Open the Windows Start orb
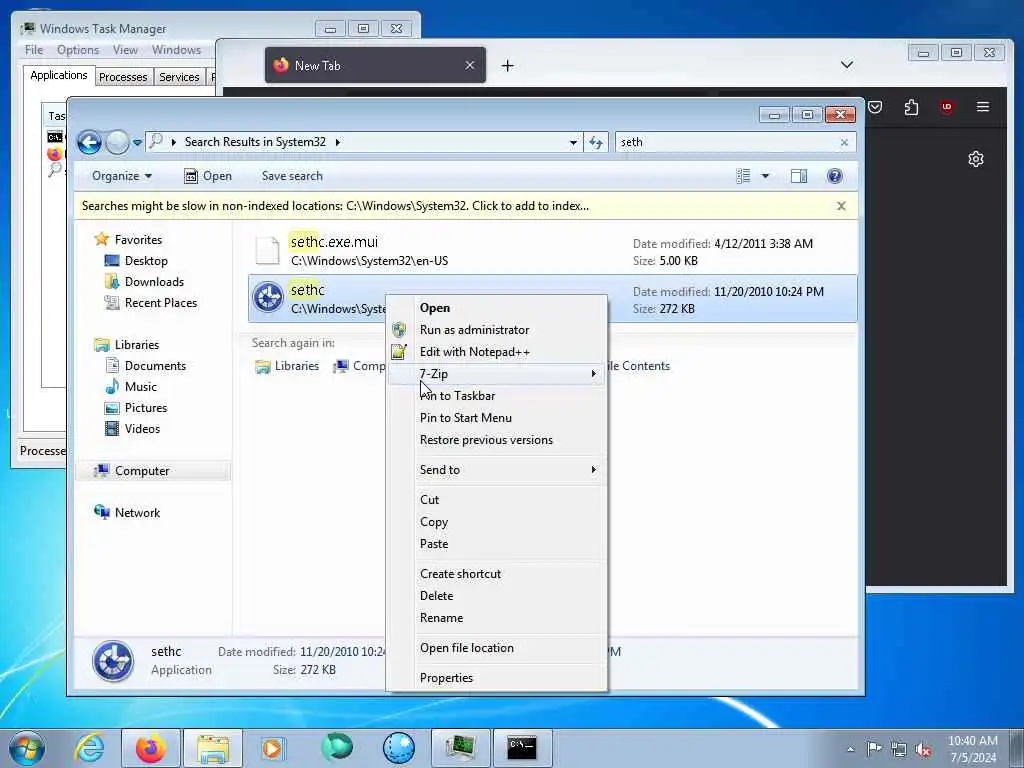The image size is (1024, 768). point(27,748)
